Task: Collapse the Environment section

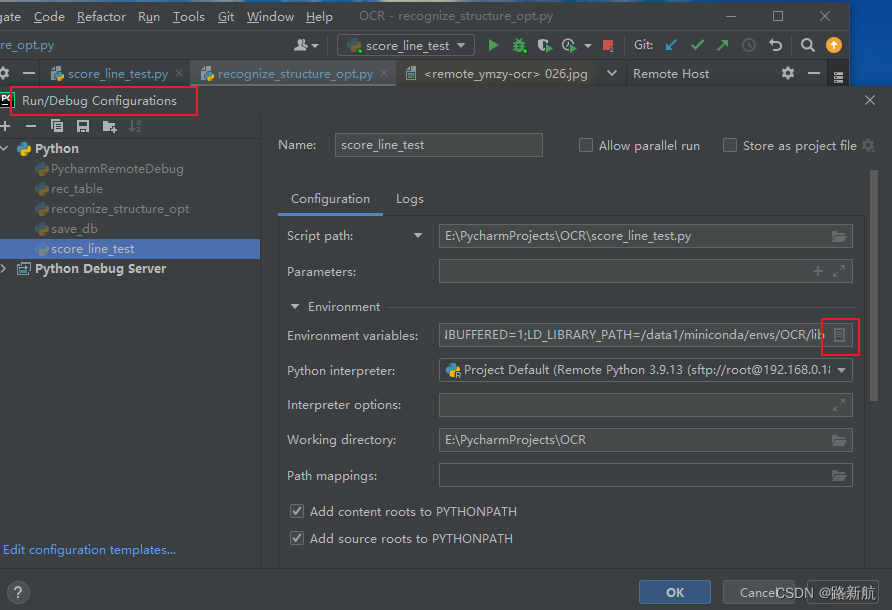Action: pos(295,307)
